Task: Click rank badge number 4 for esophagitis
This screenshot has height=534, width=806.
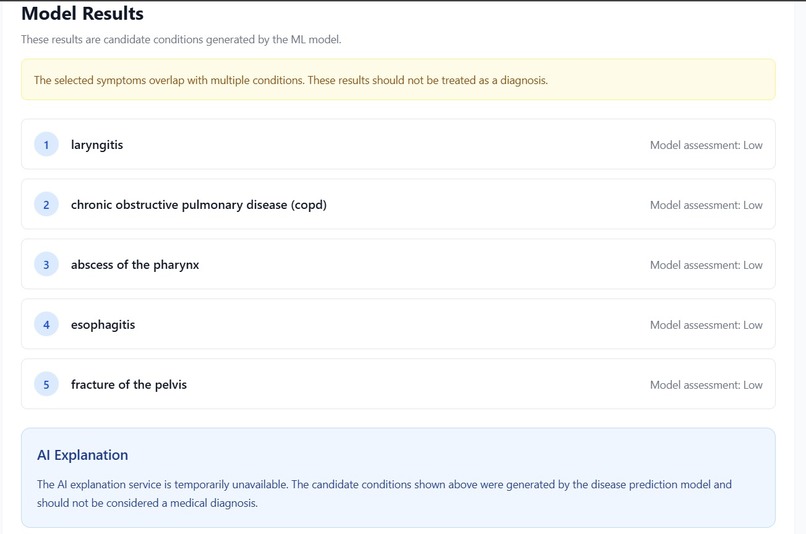Action: (x=46, y=325)
